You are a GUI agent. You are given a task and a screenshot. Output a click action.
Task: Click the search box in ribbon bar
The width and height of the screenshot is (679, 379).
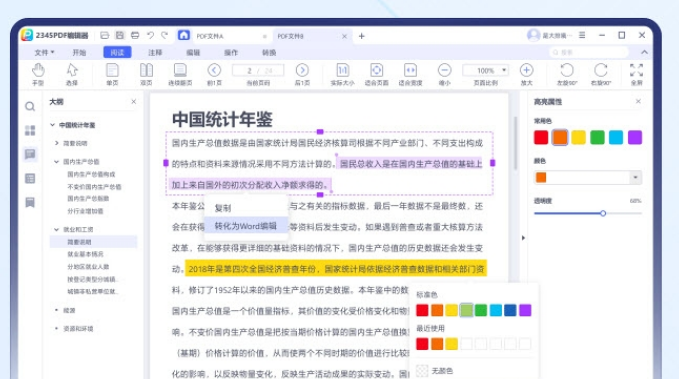point(589,52)
